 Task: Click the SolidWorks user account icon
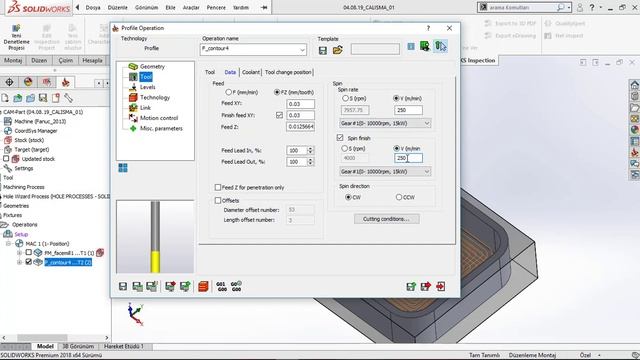coord(580,7)
